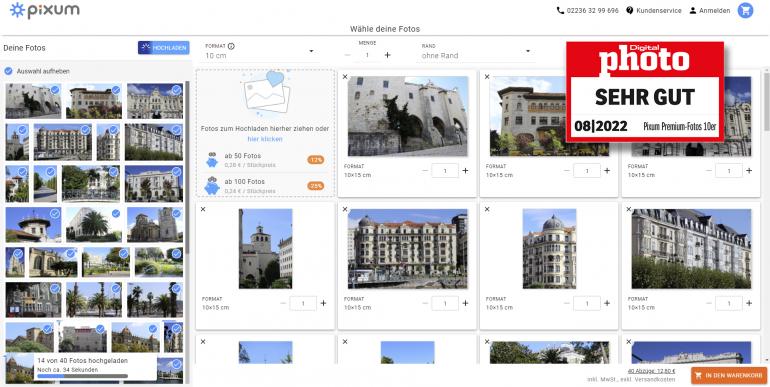
Task: Uncheck the grand white palace thumbnail checkmark
Action: tap(176, 90)
